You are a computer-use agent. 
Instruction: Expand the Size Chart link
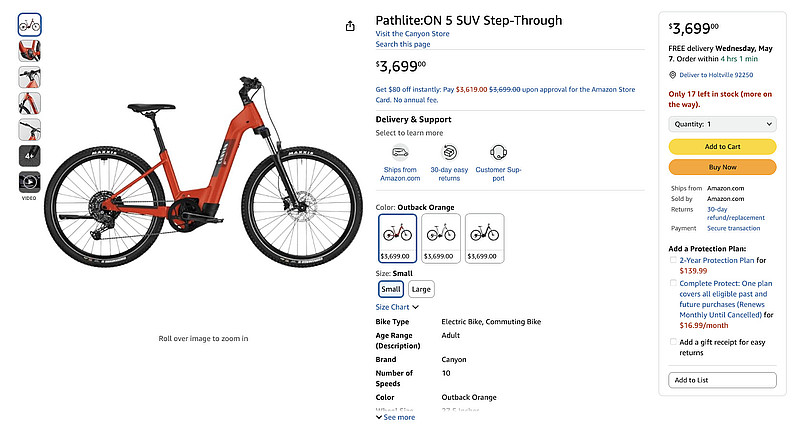point(392,307)
